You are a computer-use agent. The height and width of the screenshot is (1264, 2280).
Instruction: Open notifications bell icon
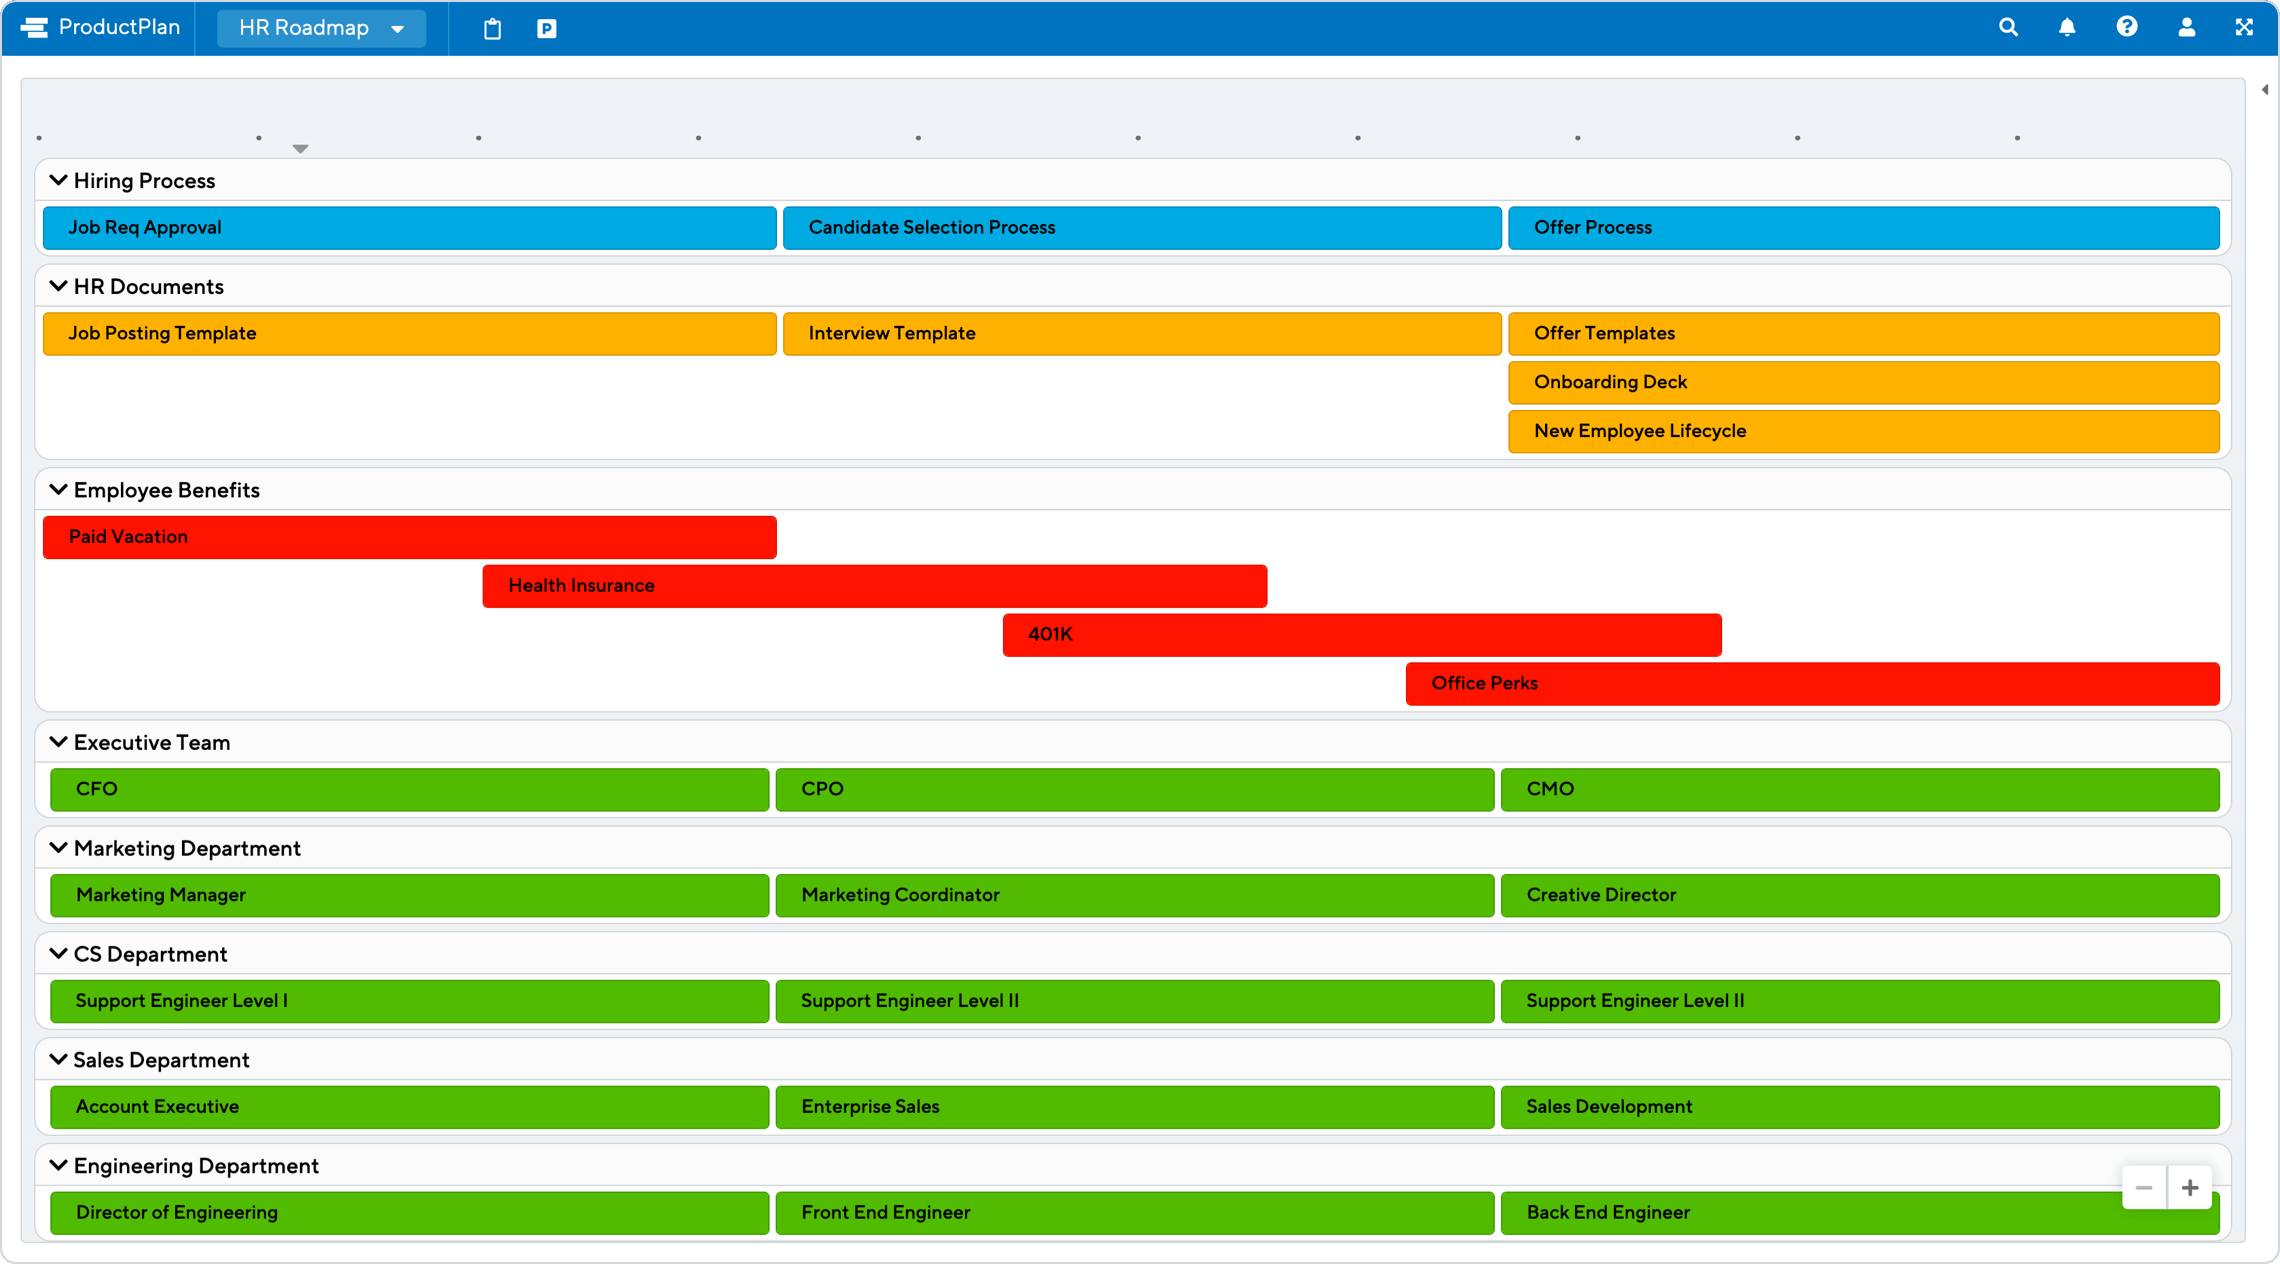click(x=2067, y=28)
